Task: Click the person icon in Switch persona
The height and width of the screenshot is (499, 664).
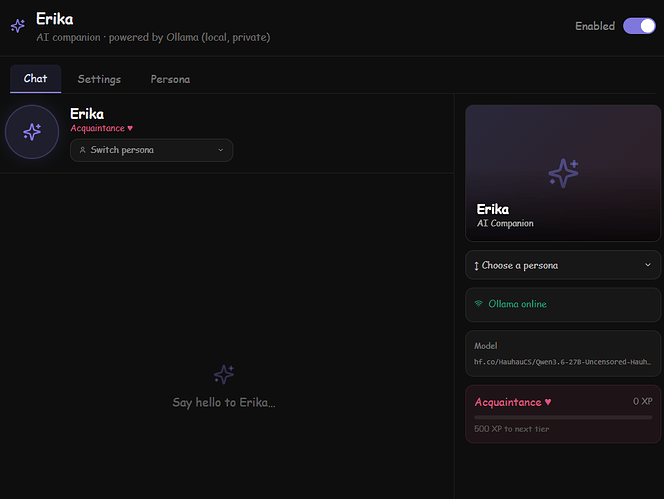Action: pos(83,150)
